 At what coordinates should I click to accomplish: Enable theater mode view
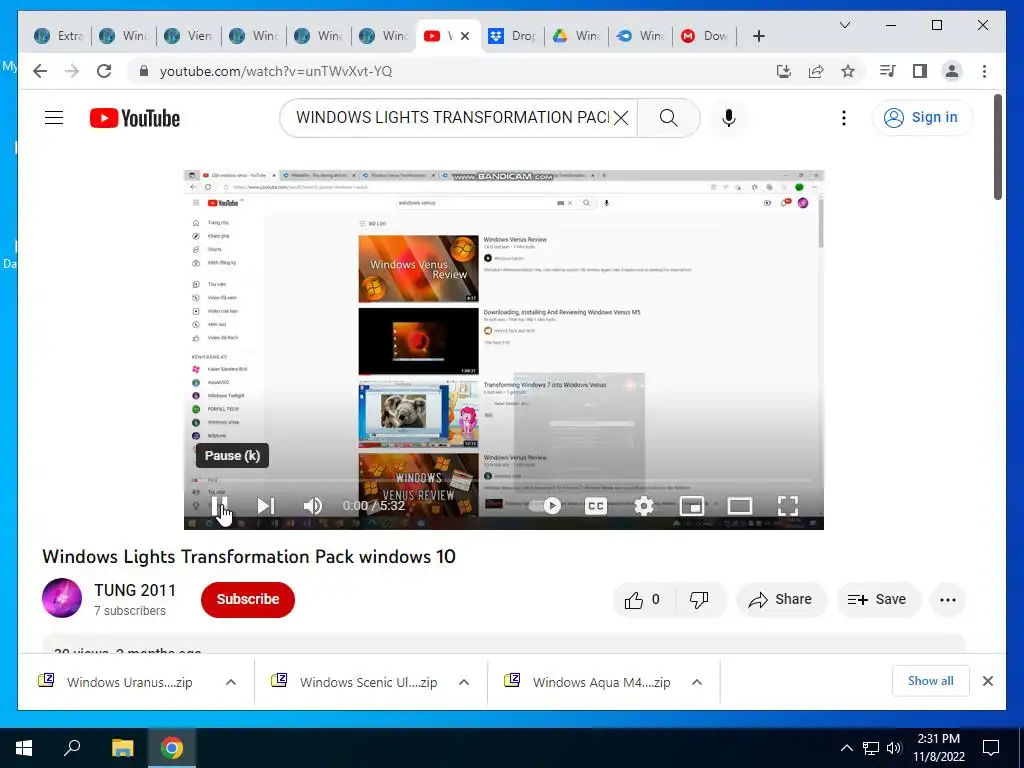pyautogui.click(x=740, y=505)
